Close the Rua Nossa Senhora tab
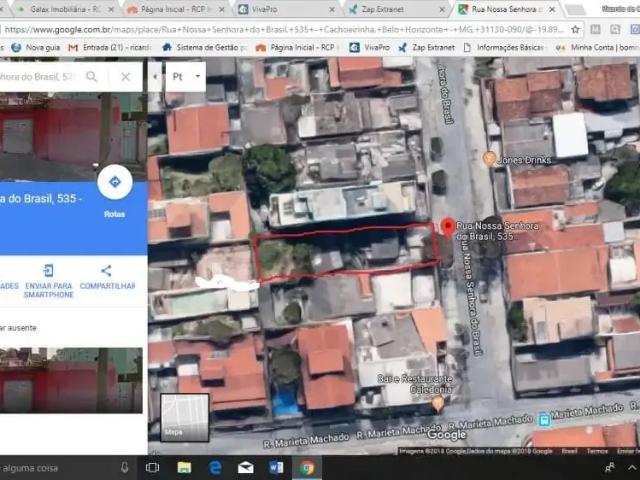 click(552, 9)
